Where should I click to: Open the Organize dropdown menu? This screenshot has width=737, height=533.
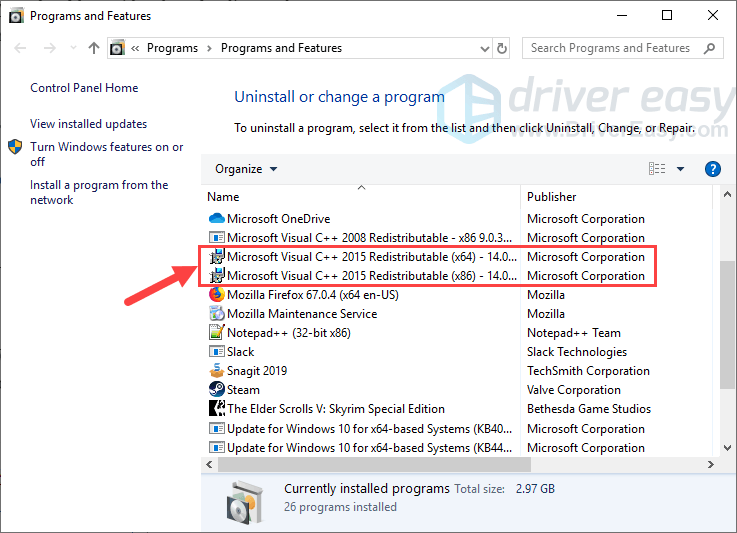(x=246, y=169)
